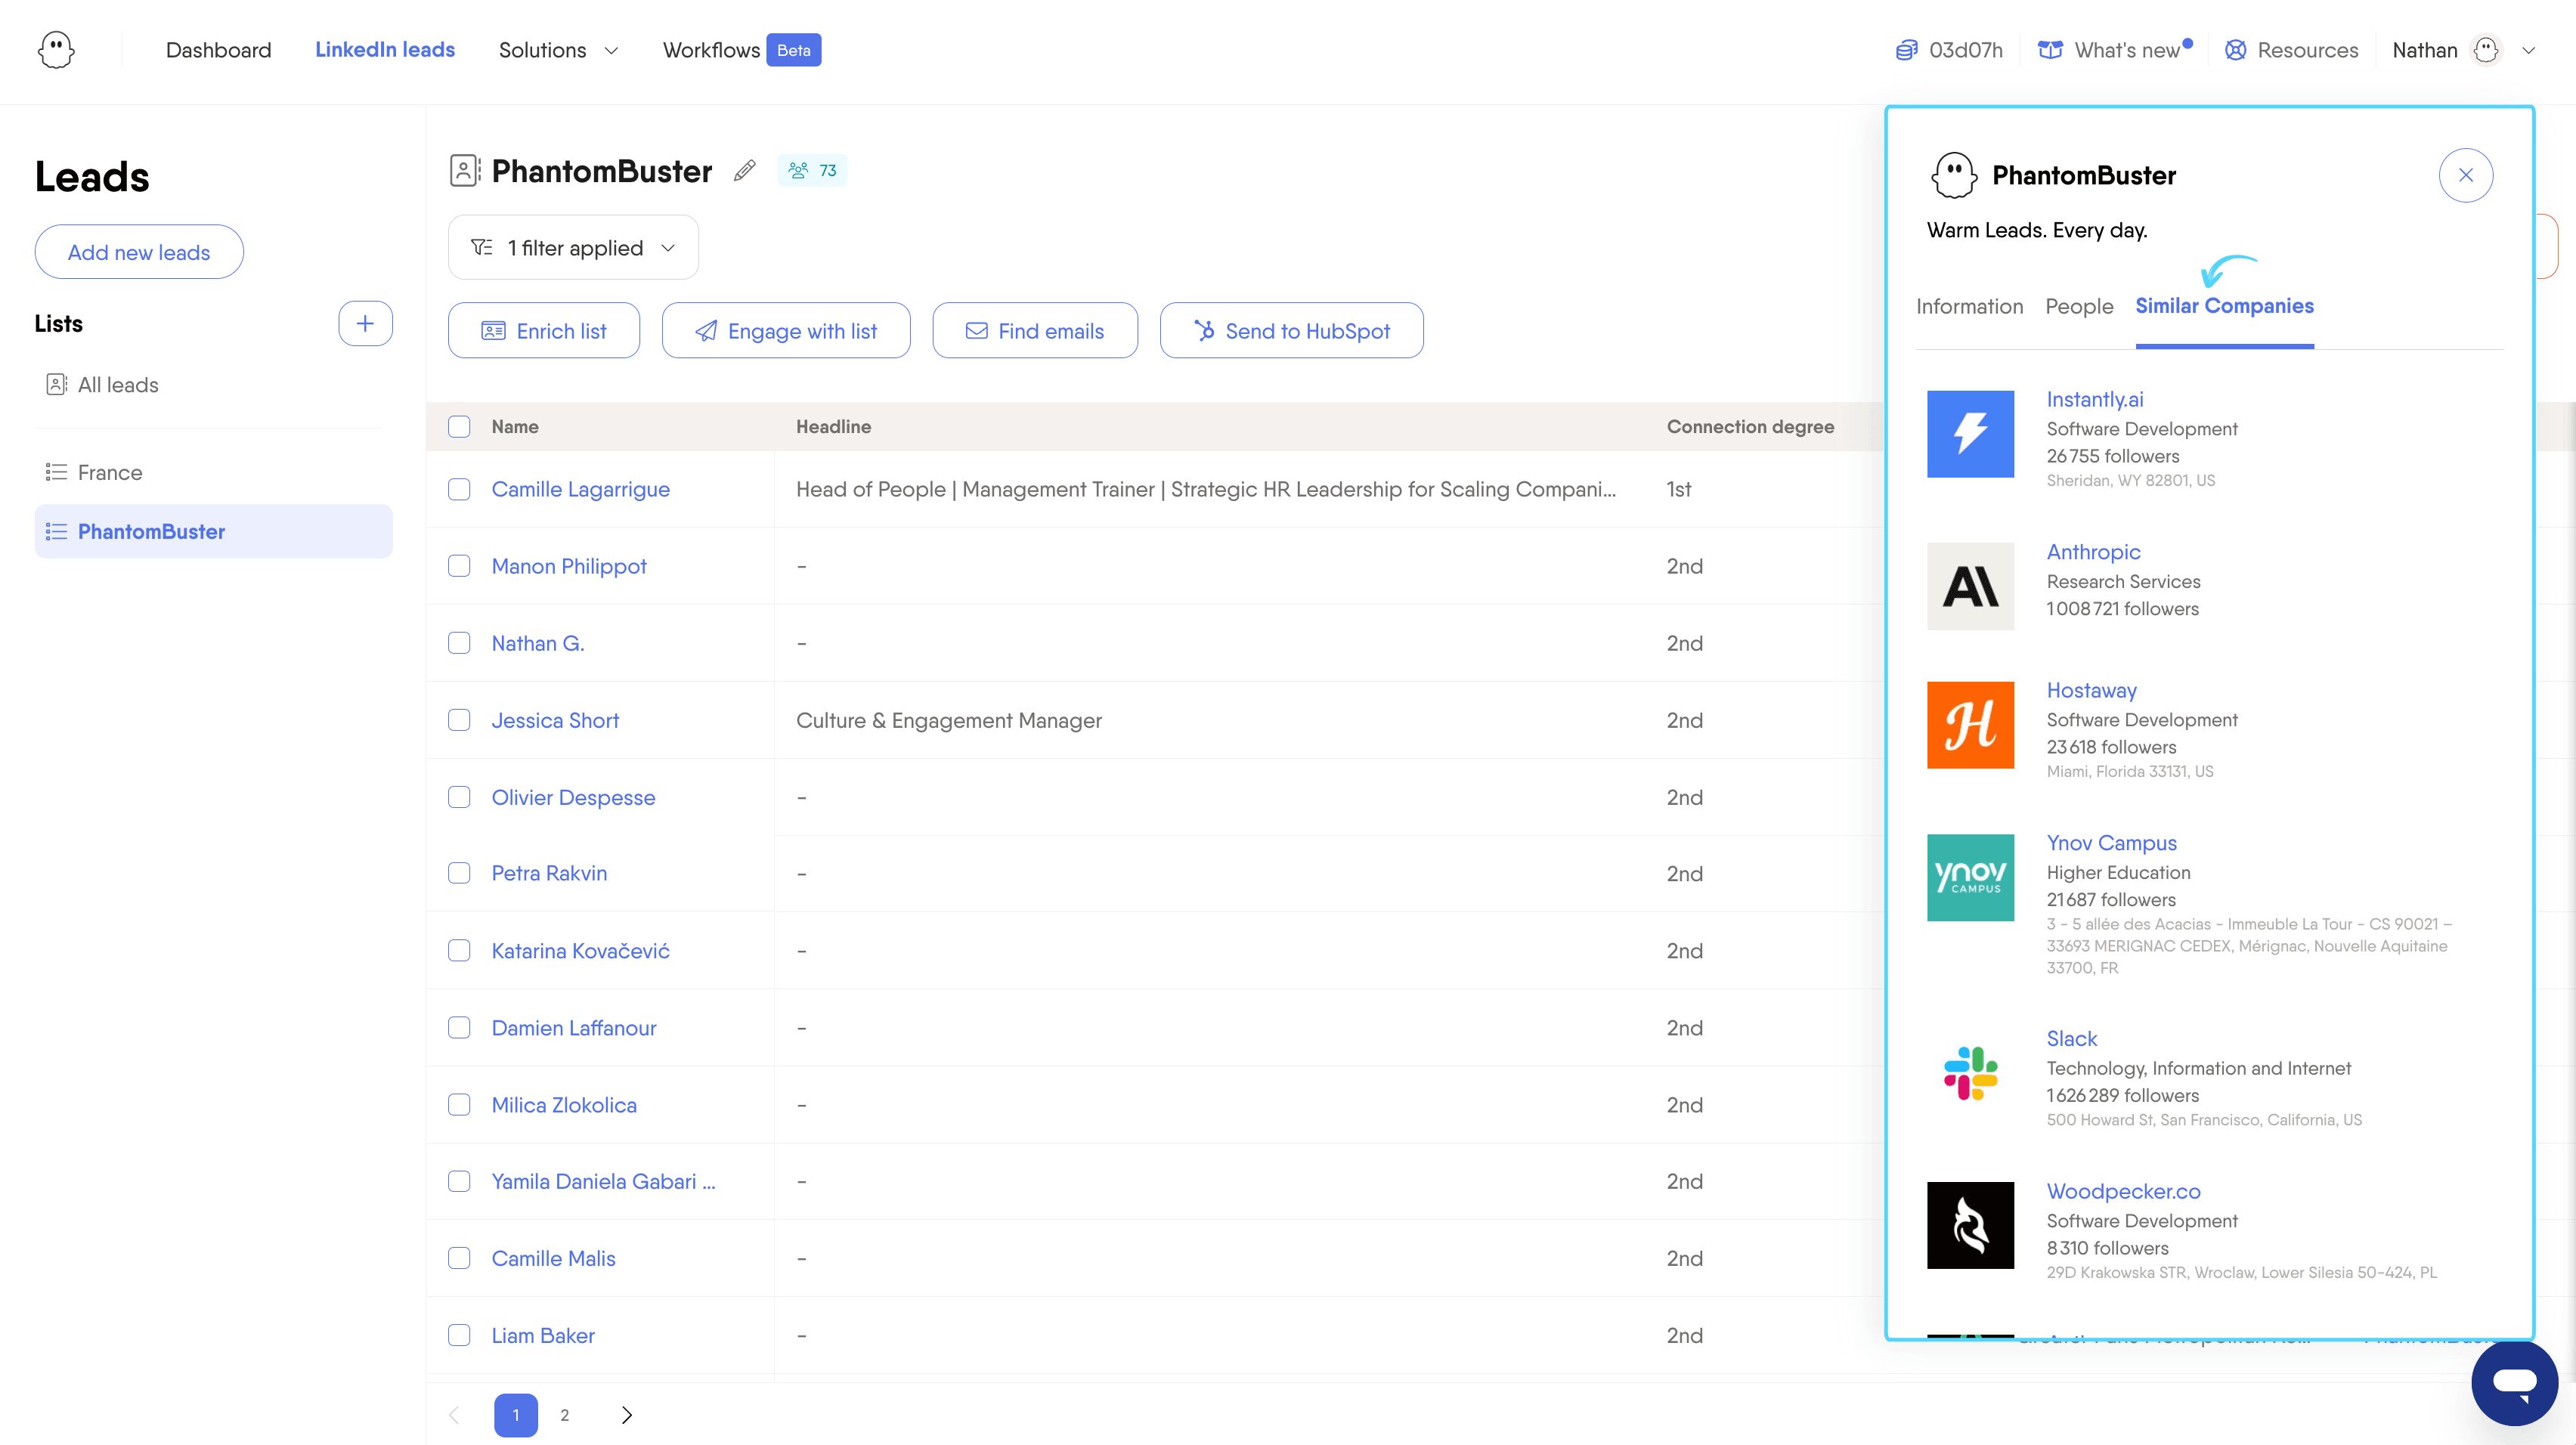
Task: Select the PhantomBuster list in sidebar
Action: coord(213,531)
